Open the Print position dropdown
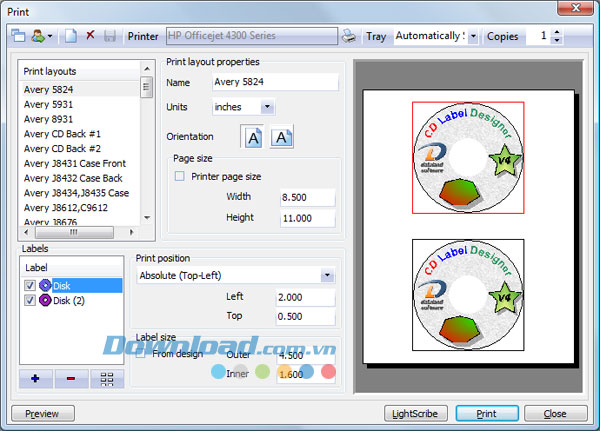Screen dimensions: 600x431 coord(327,275)
